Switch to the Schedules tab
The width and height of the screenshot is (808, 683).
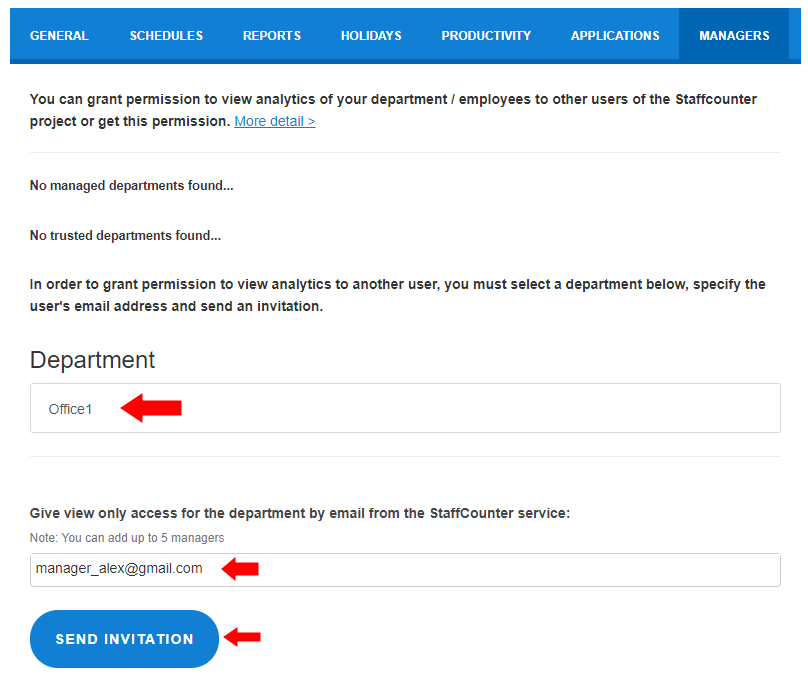click(166, 36)
